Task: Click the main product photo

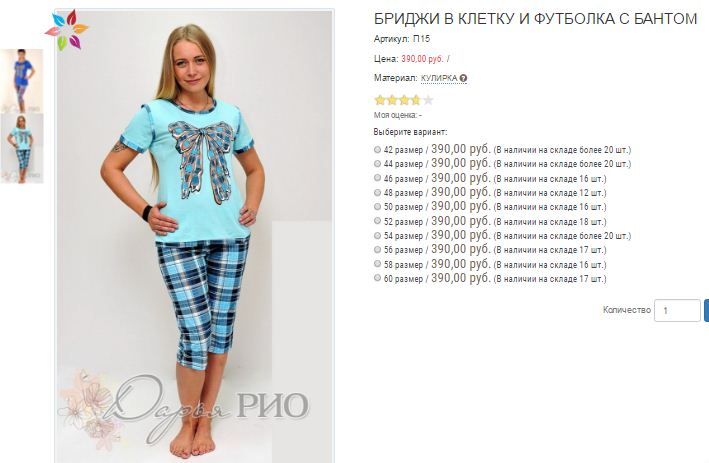Action: coord(194,235)
